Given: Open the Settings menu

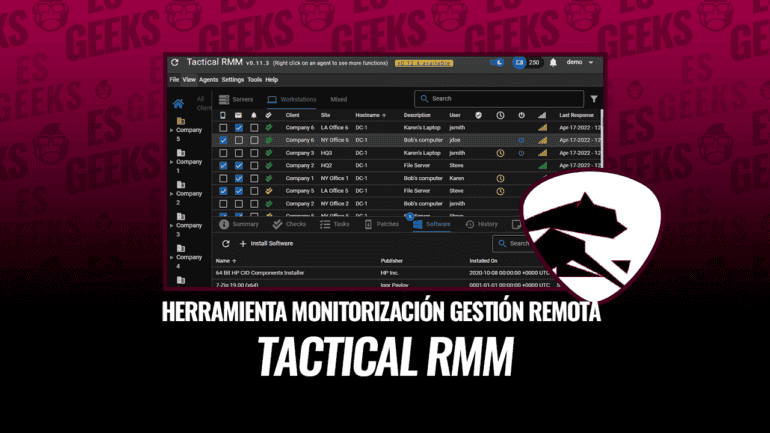Looking at the screenshot, I should [232, 80].
